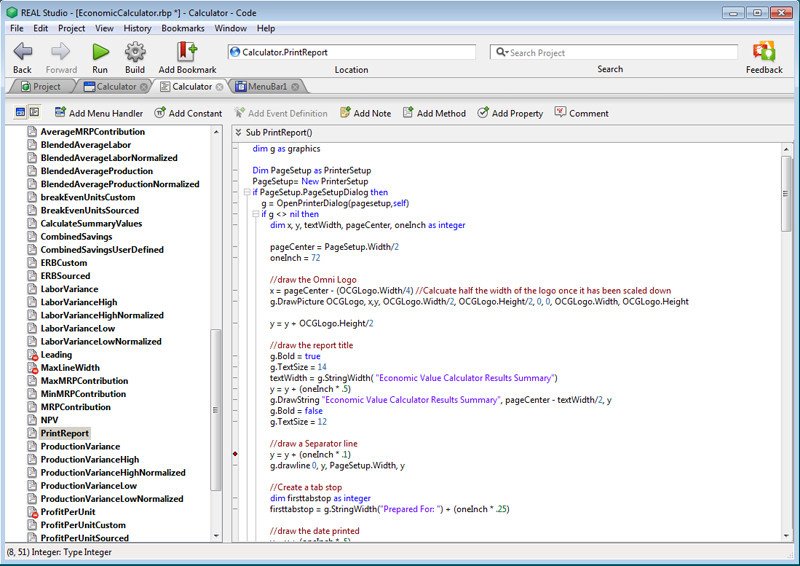Click method list scroll up arrow
This screenshot has height=566, width=800.
216,132
